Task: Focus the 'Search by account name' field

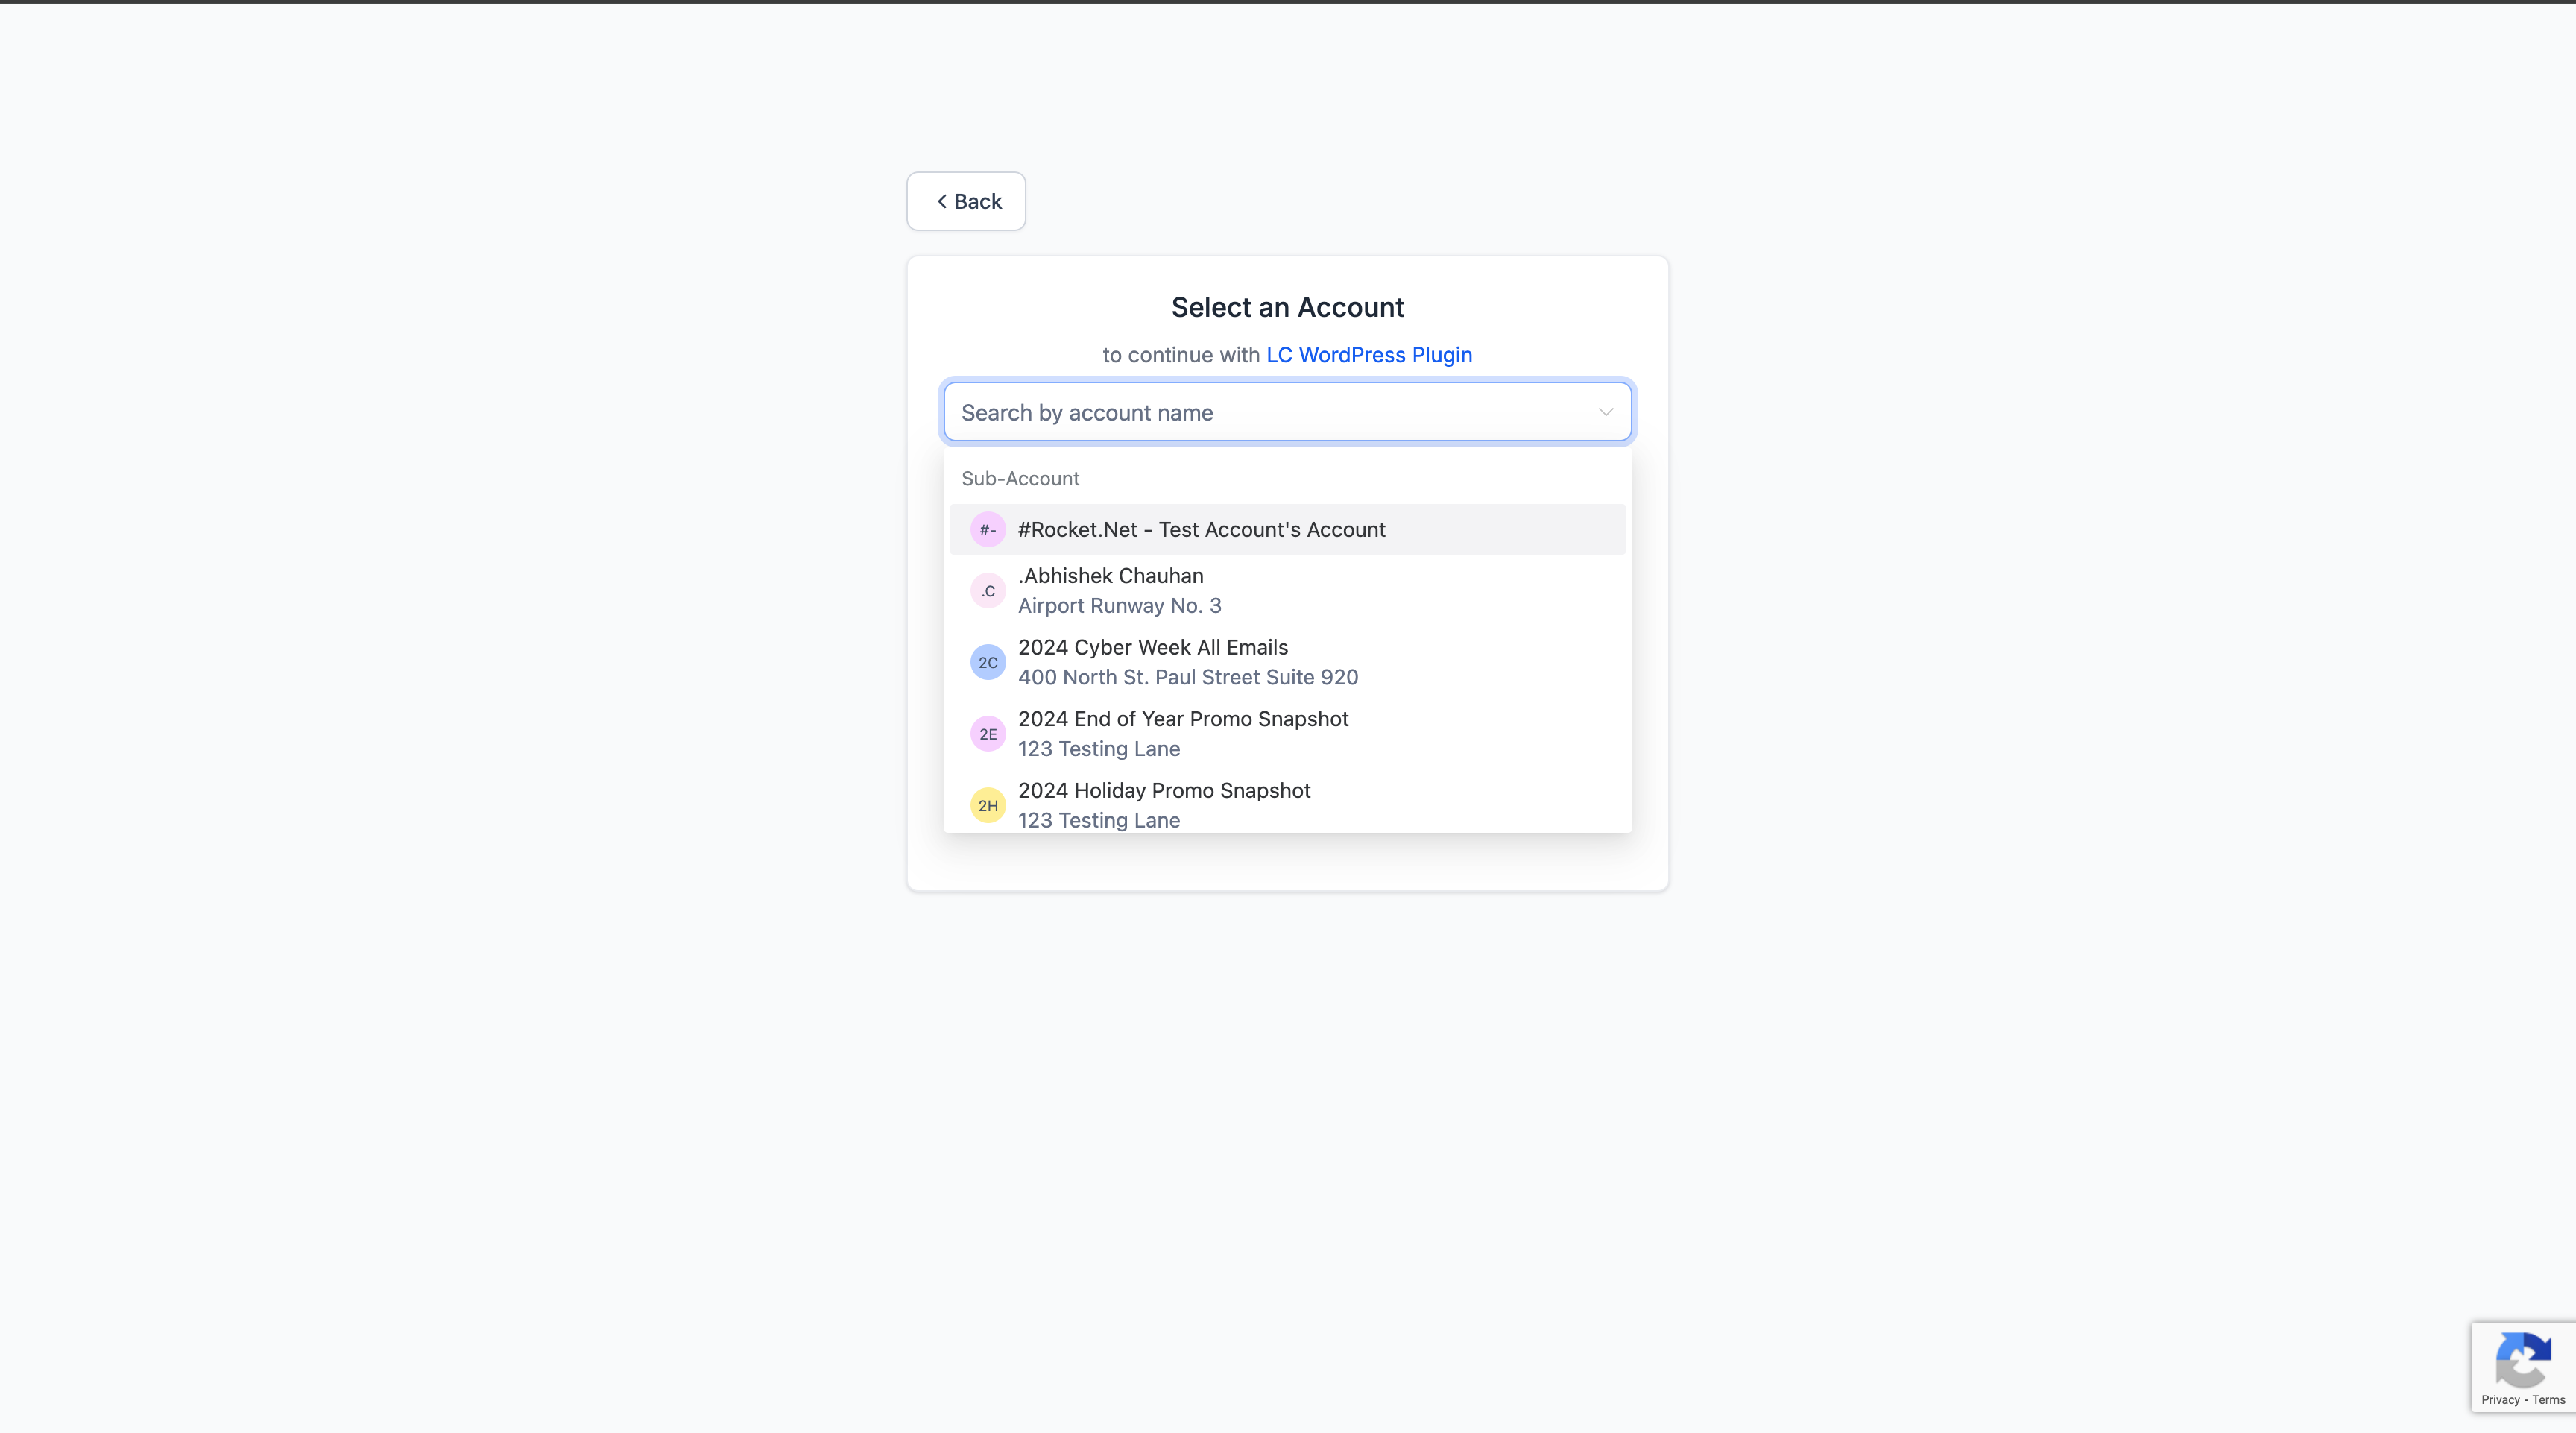Action: click(x=1270, y=413)
